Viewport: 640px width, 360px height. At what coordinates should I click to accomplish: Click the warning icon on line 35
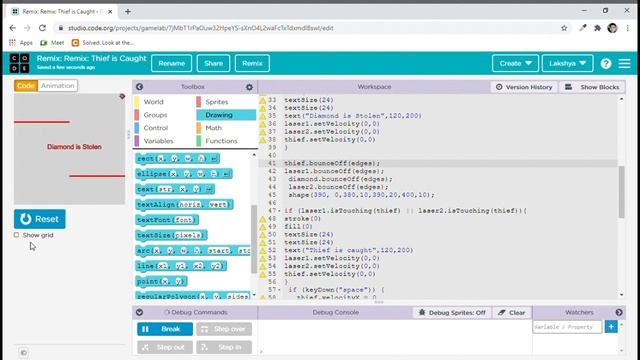tap(262, 116)
